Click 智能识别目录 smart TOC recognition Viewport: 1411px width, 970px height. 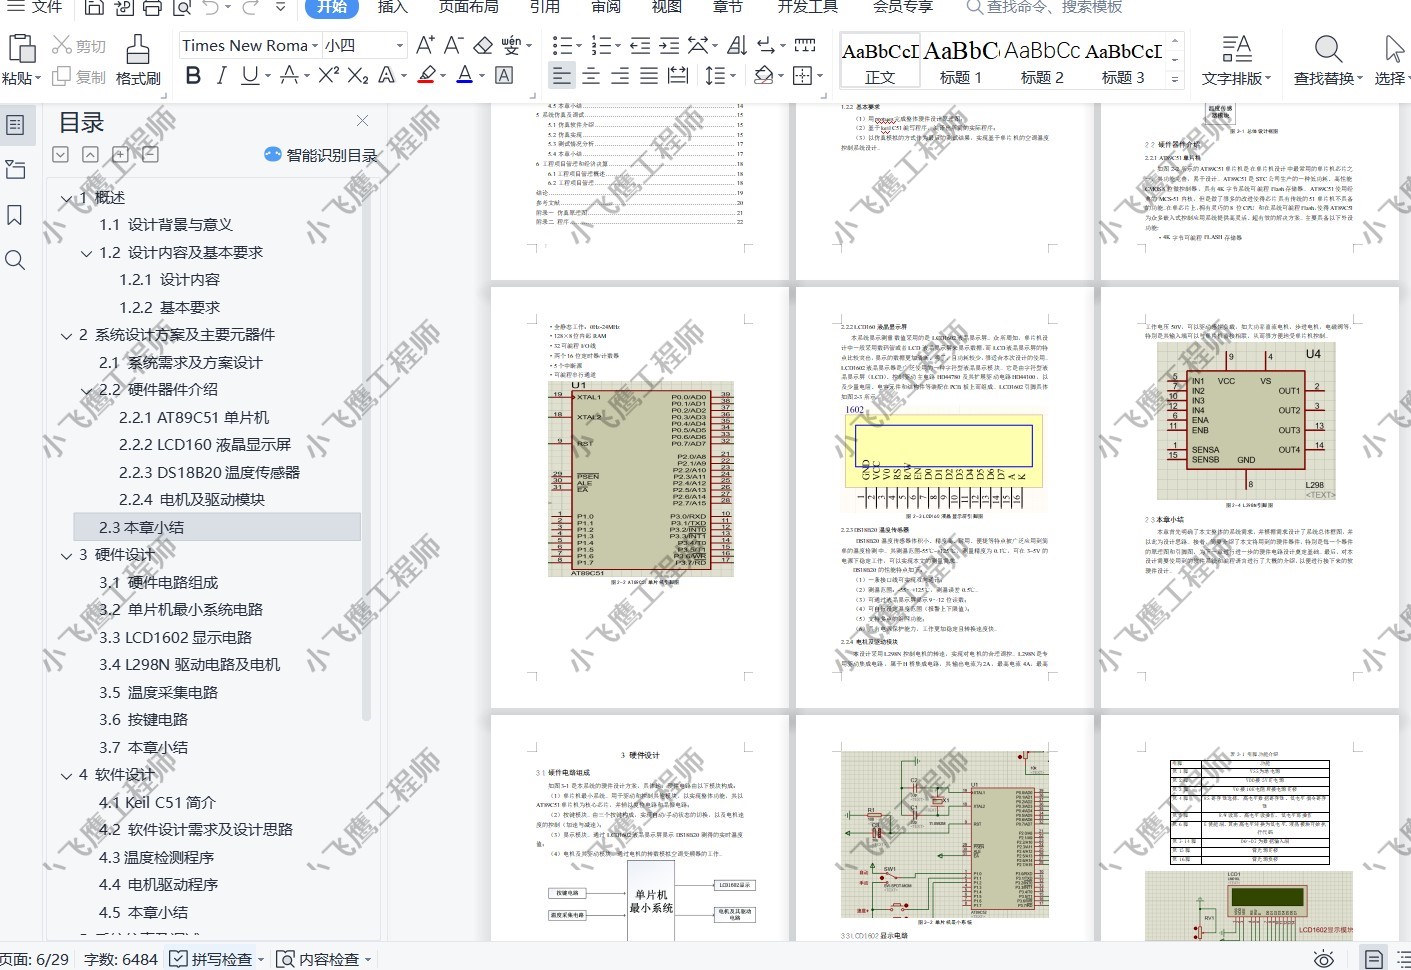[320, 155]
